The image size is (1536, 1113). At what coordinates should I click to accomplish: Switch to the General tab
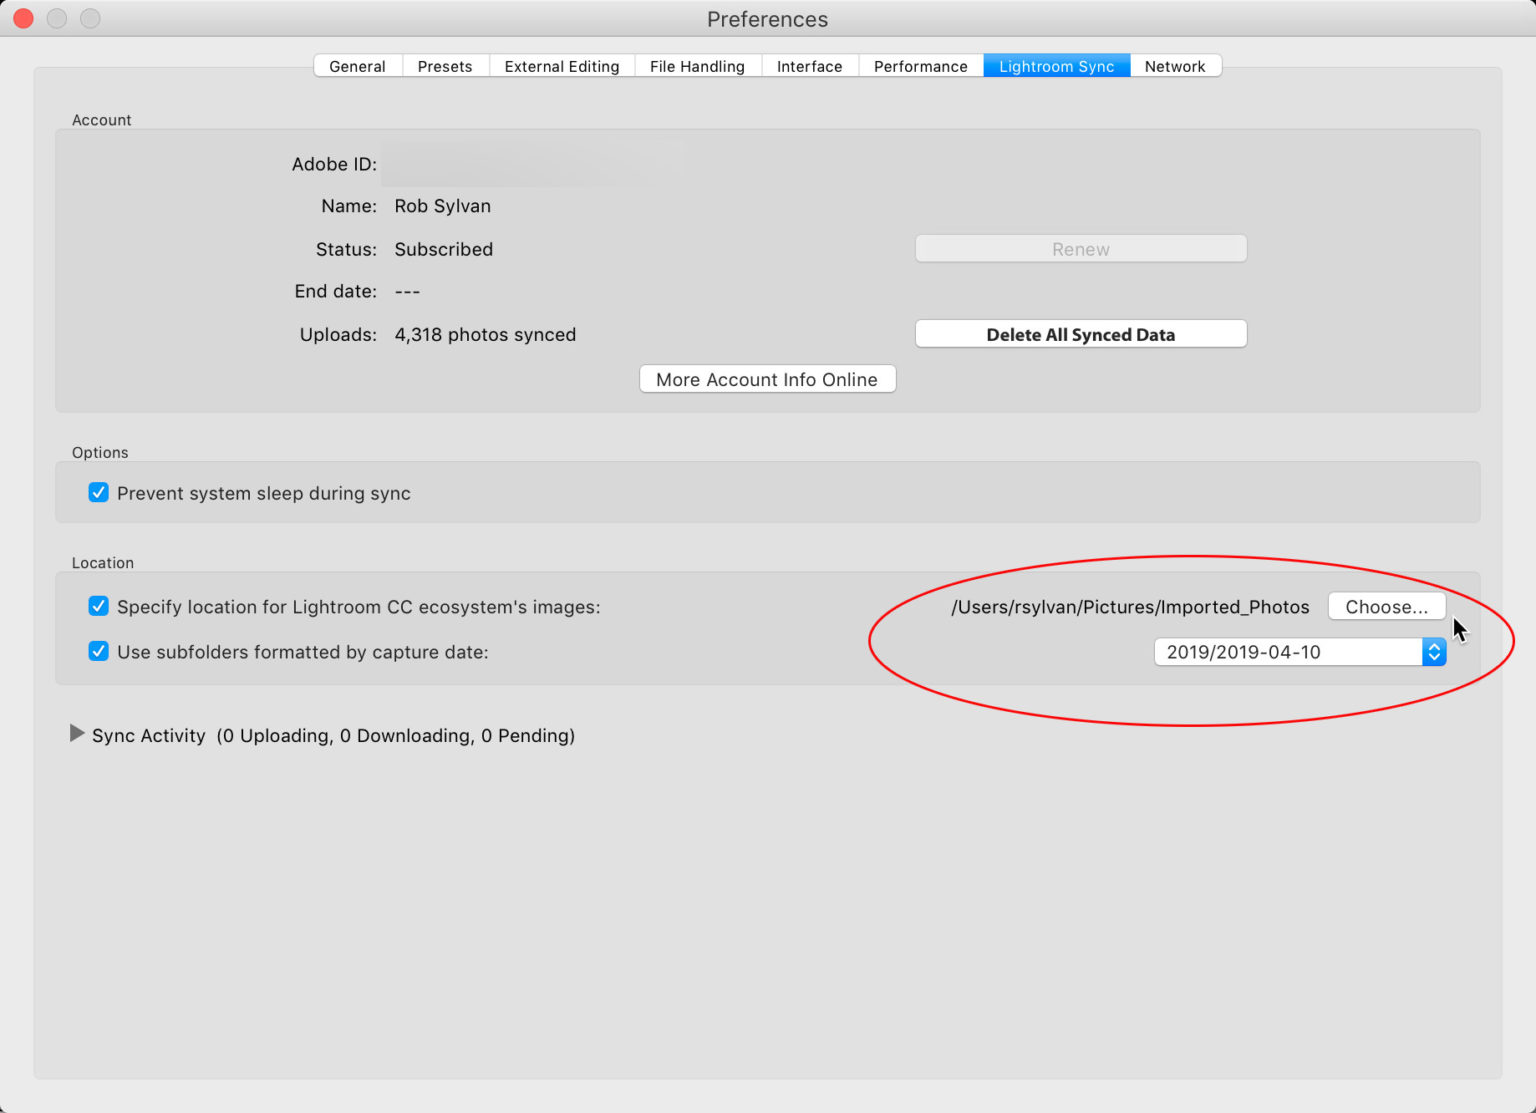pos(357,66)
